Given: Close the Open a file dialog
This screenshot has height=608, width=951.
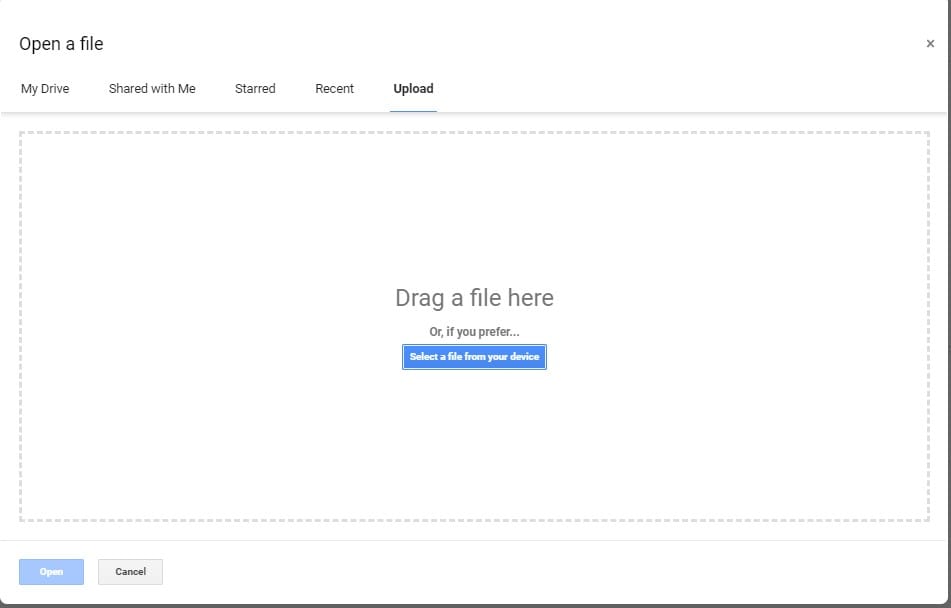Looking at the screenshot, I should click(930, 44).
